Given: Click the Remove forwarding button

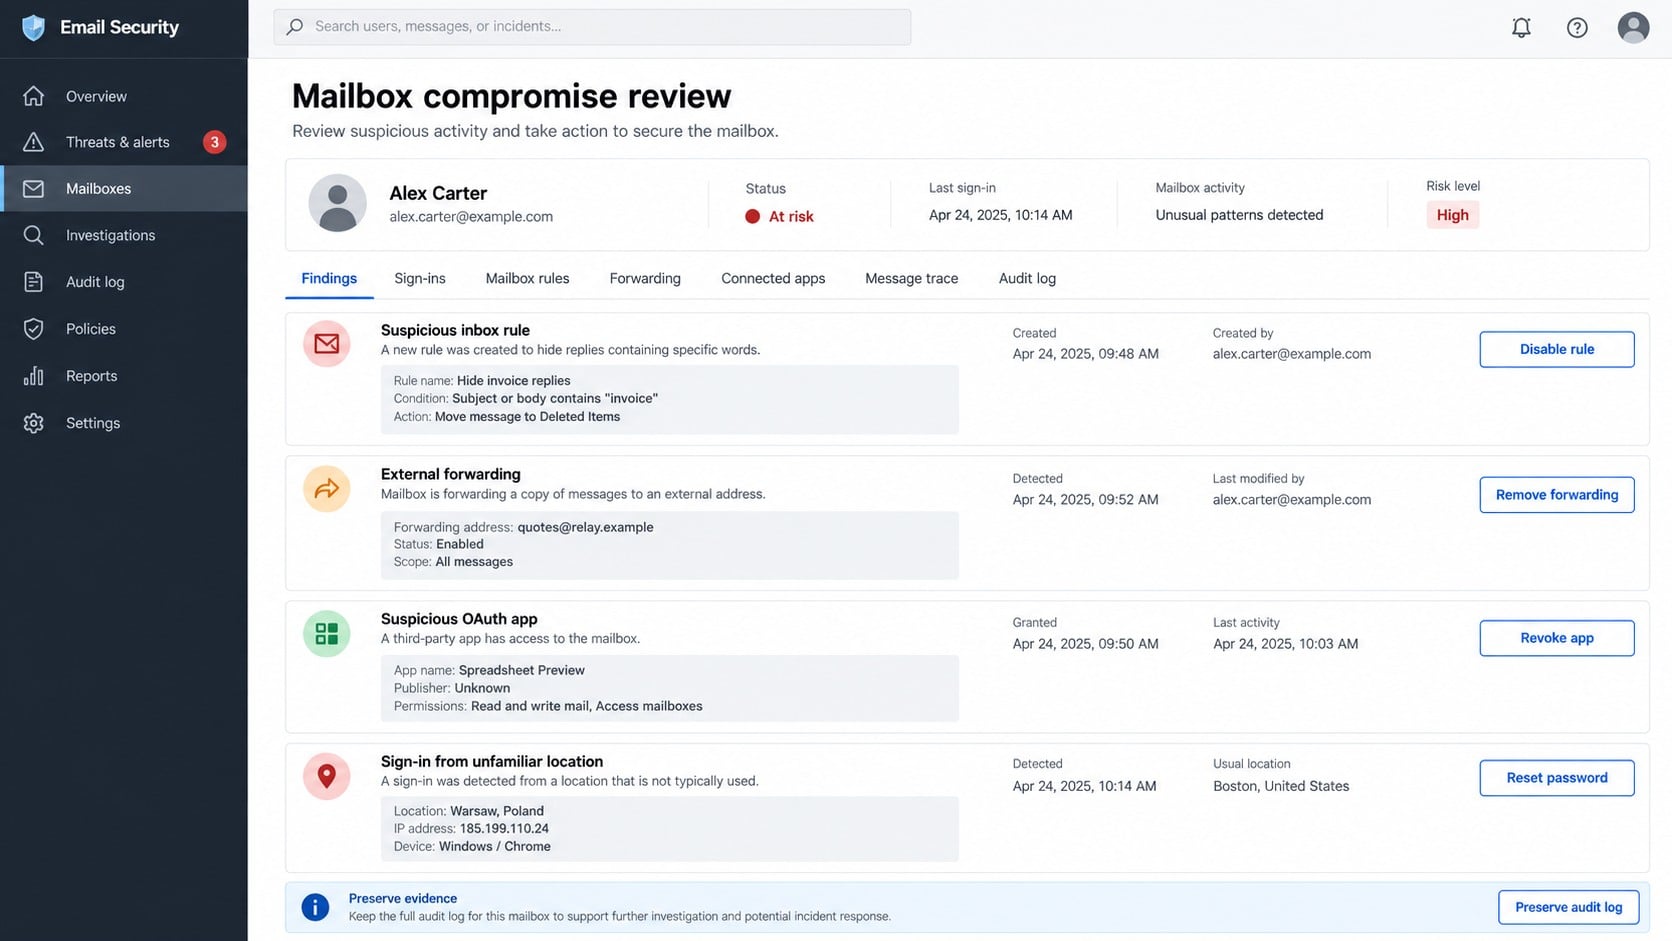Looking at the screenshot, I should point(1557,495).
